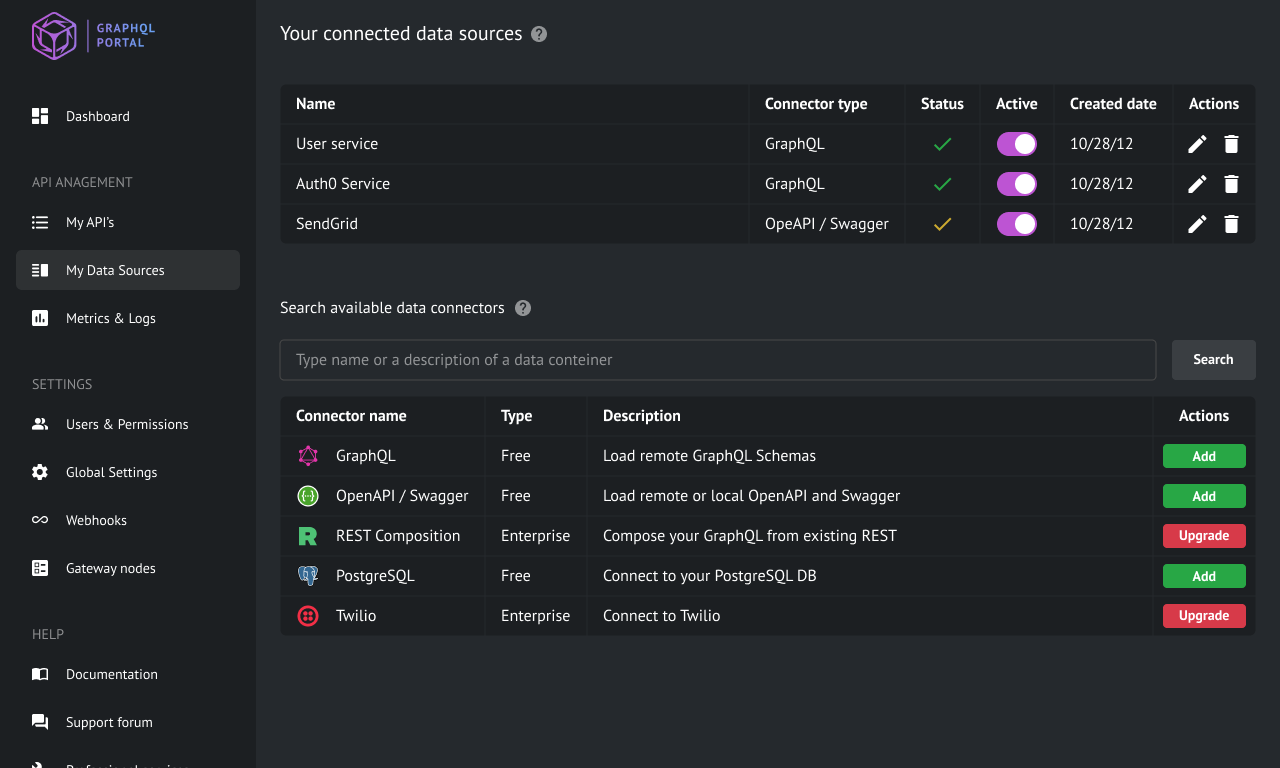Delete the Auth0 Service data source

pos(1232,184)
